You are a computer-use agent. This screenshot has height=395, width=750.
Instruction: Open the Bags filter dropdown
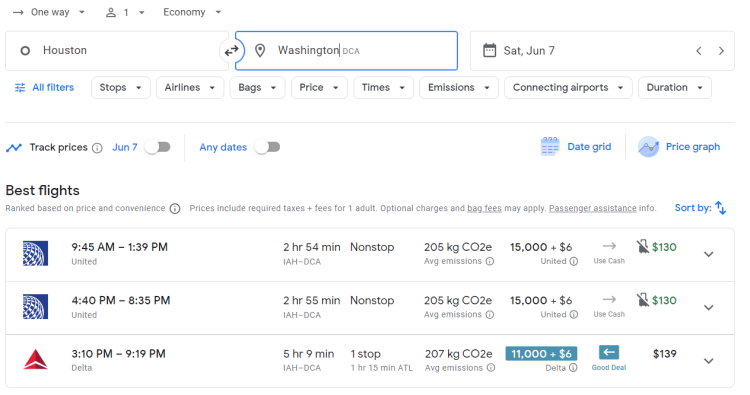pos(257,88)
